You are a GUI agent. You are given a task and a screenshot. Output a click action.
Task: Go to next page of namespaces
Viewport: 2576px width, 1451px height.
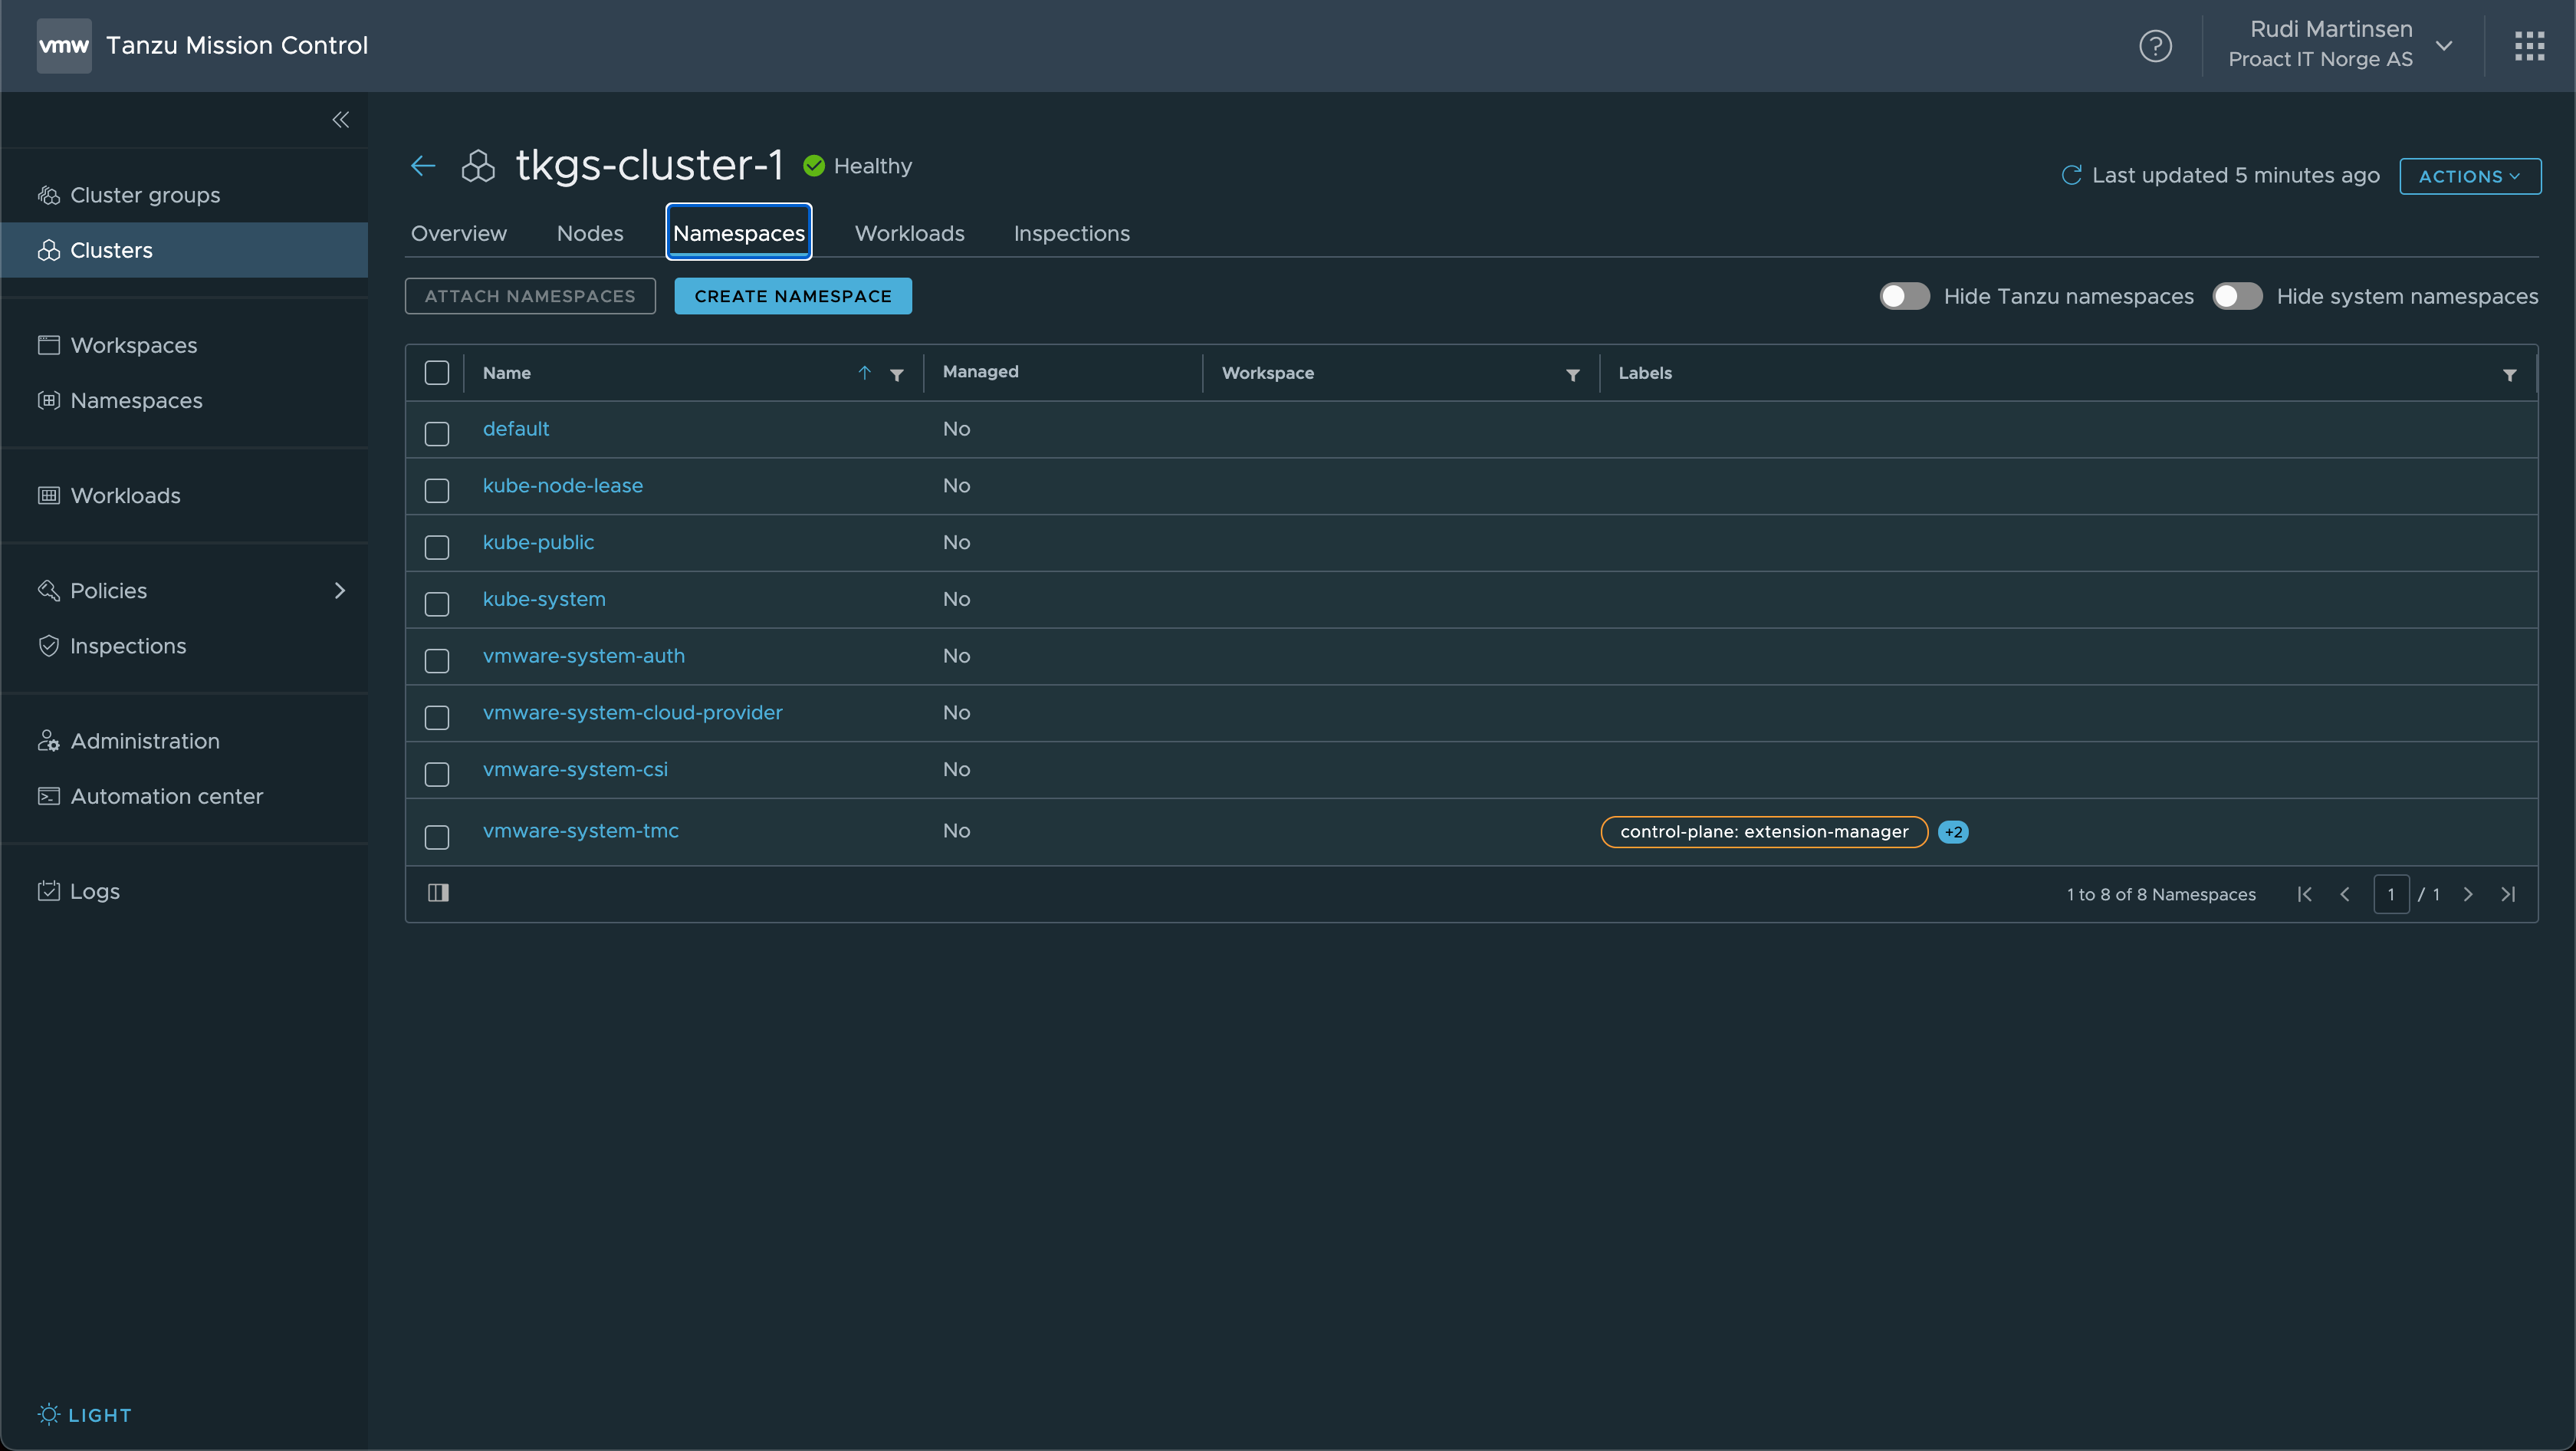coord(2468,894)
